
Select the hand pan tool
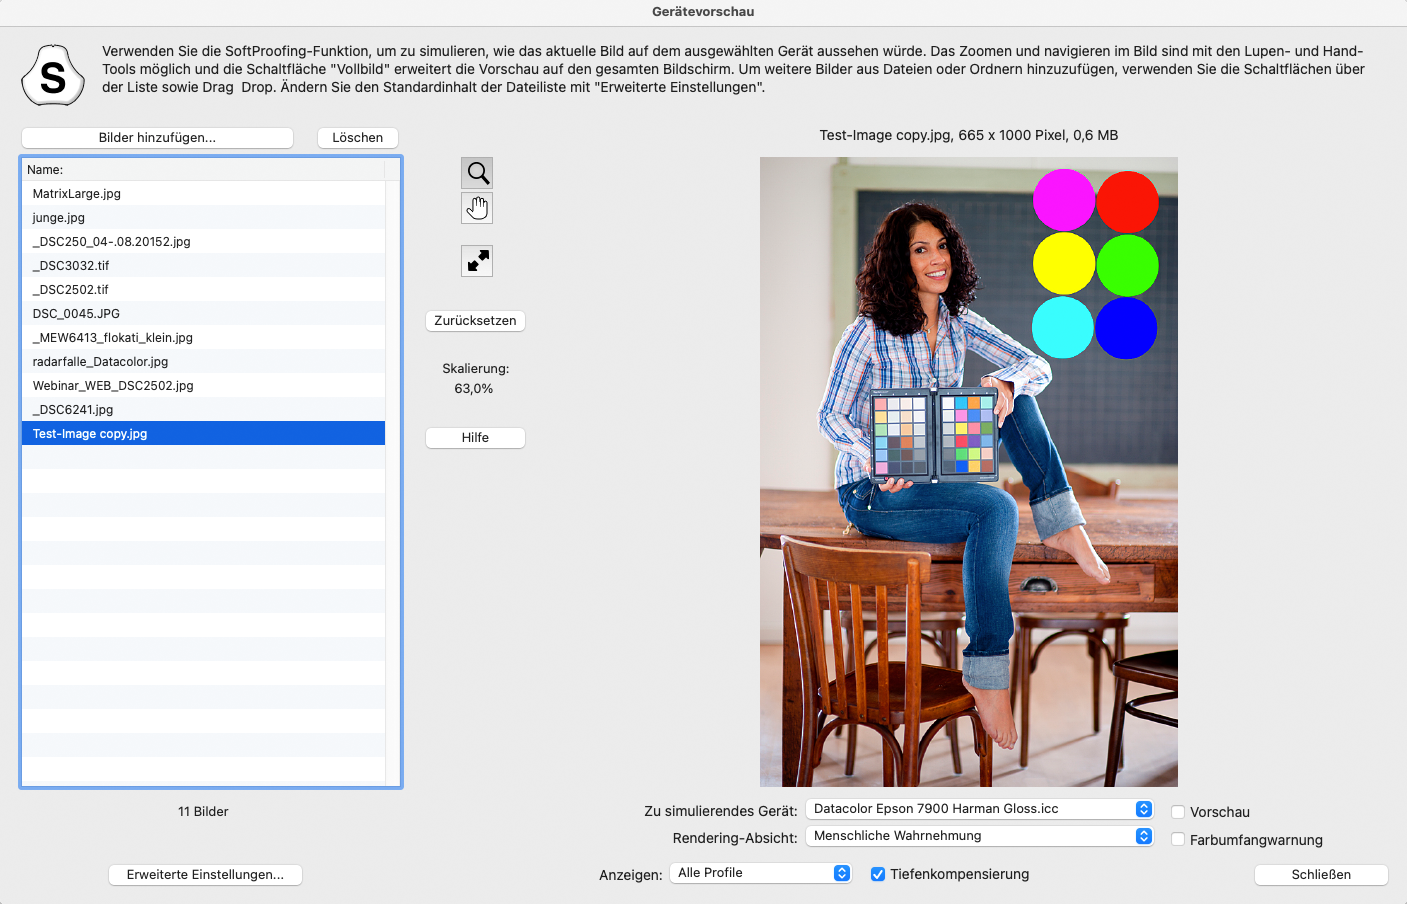point(478,208)
